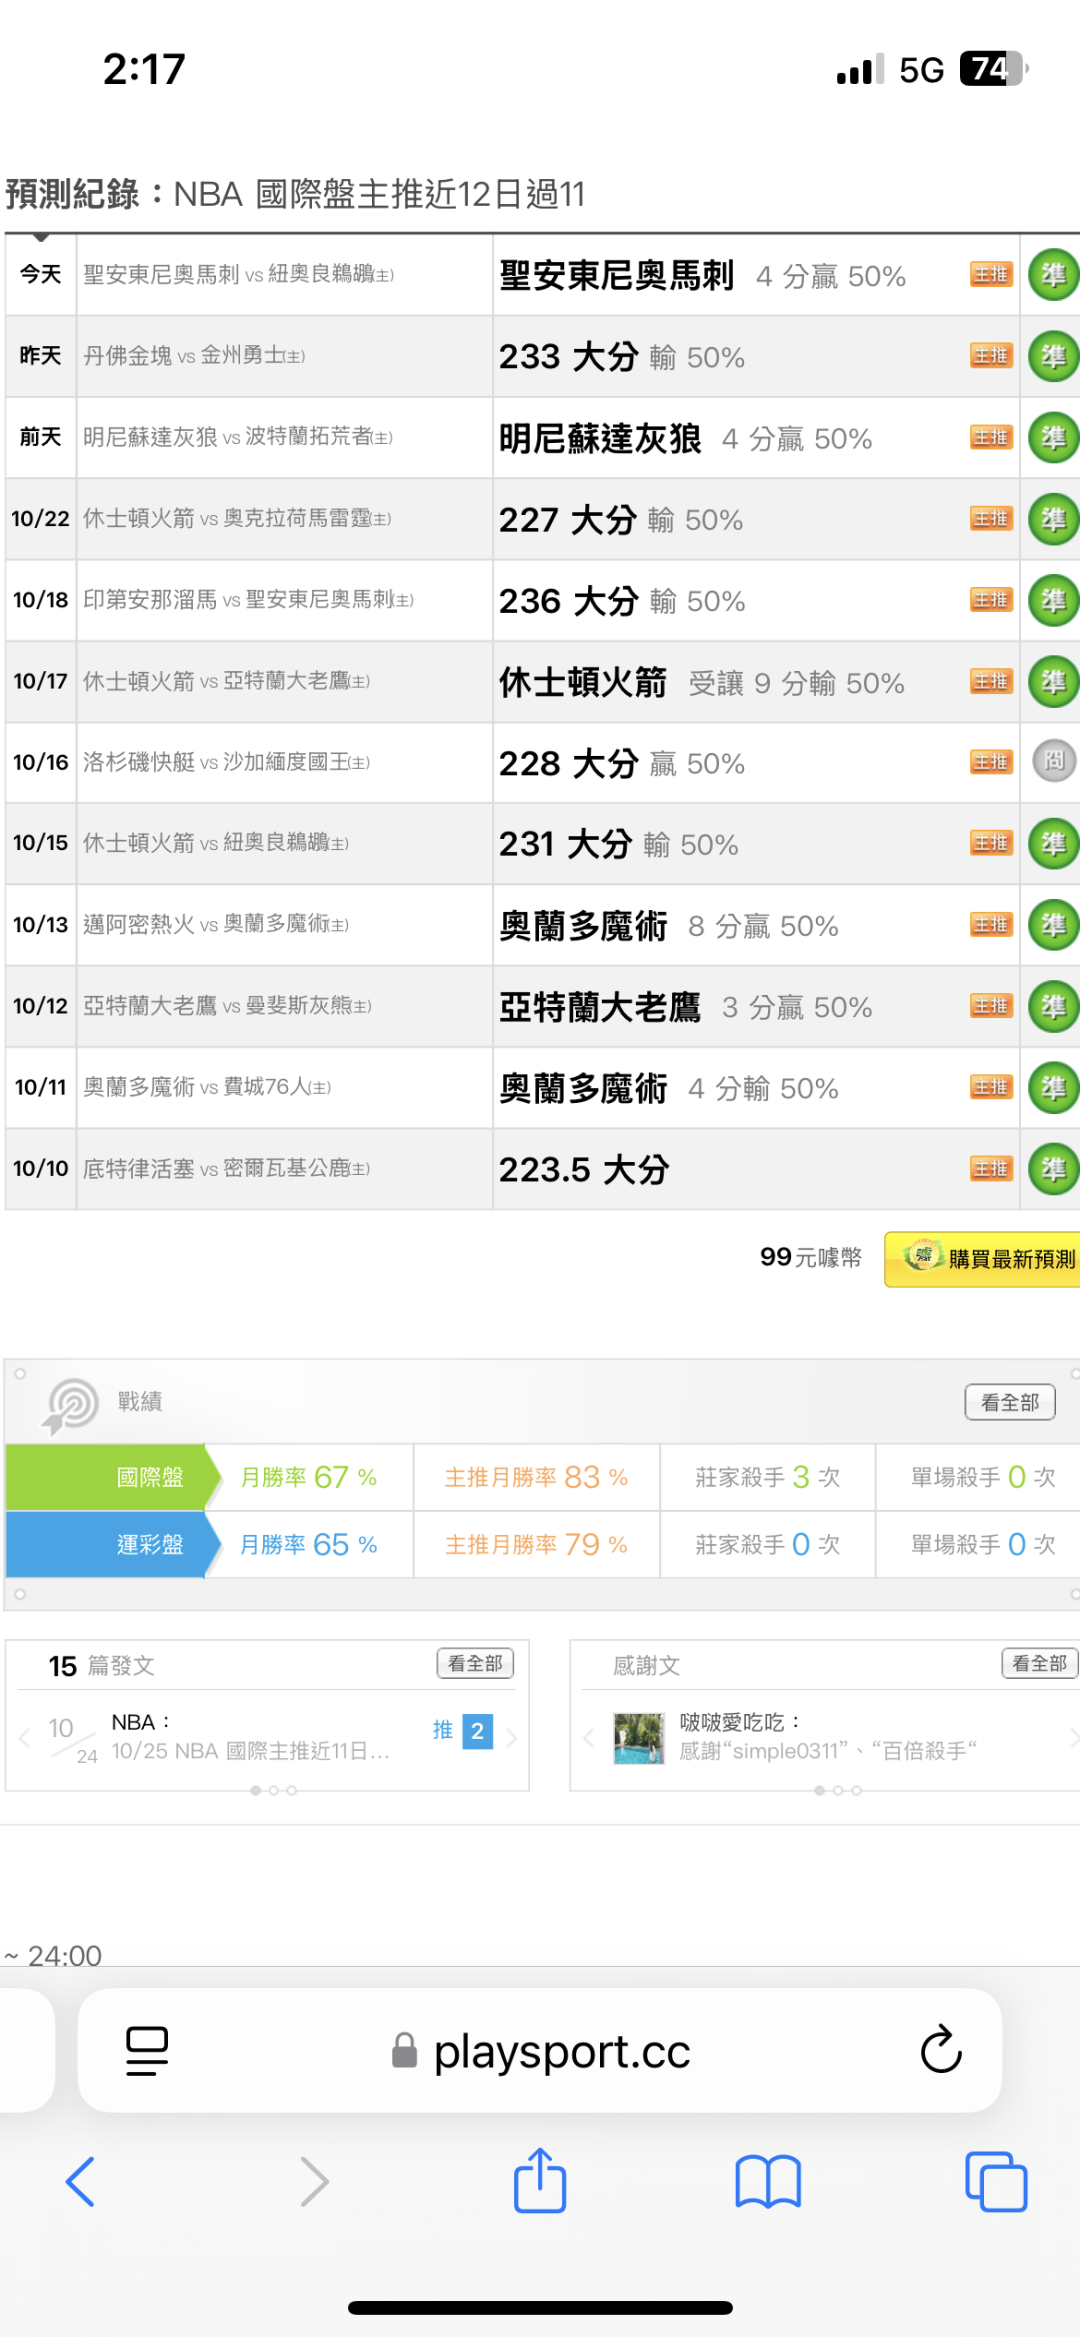Screen dimensions: 1080x2337
Task: Click 主推 tag on 10/10 row
Action: click(x=991, y=1168)
